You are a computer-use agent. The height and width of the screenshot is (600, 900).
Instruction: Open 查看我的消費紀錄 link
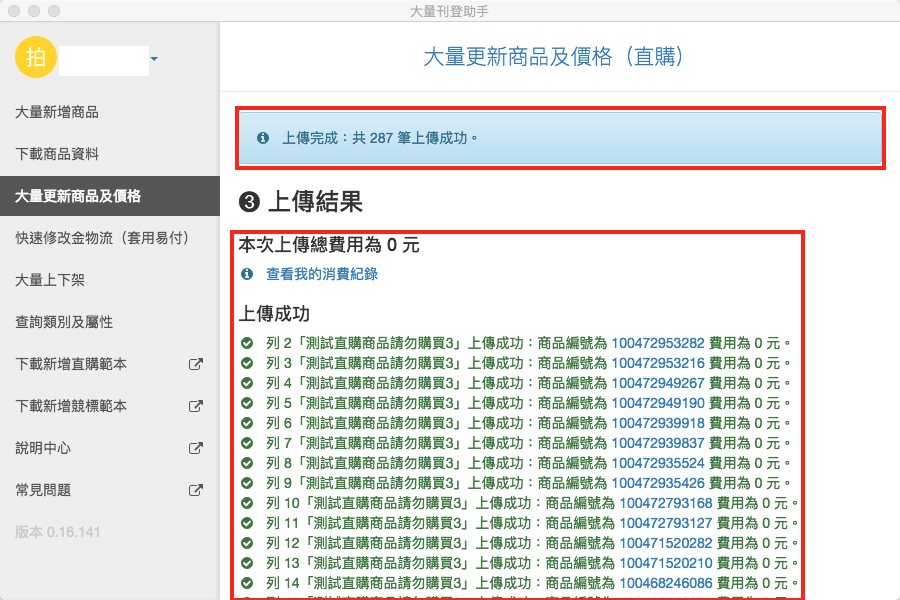(321, 273)
